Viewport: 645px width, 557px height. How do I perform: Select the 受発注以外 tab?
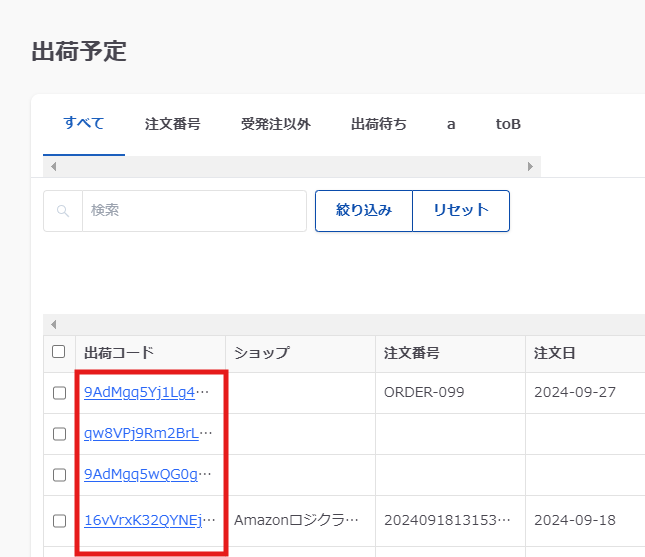click(x=276, y=124)
